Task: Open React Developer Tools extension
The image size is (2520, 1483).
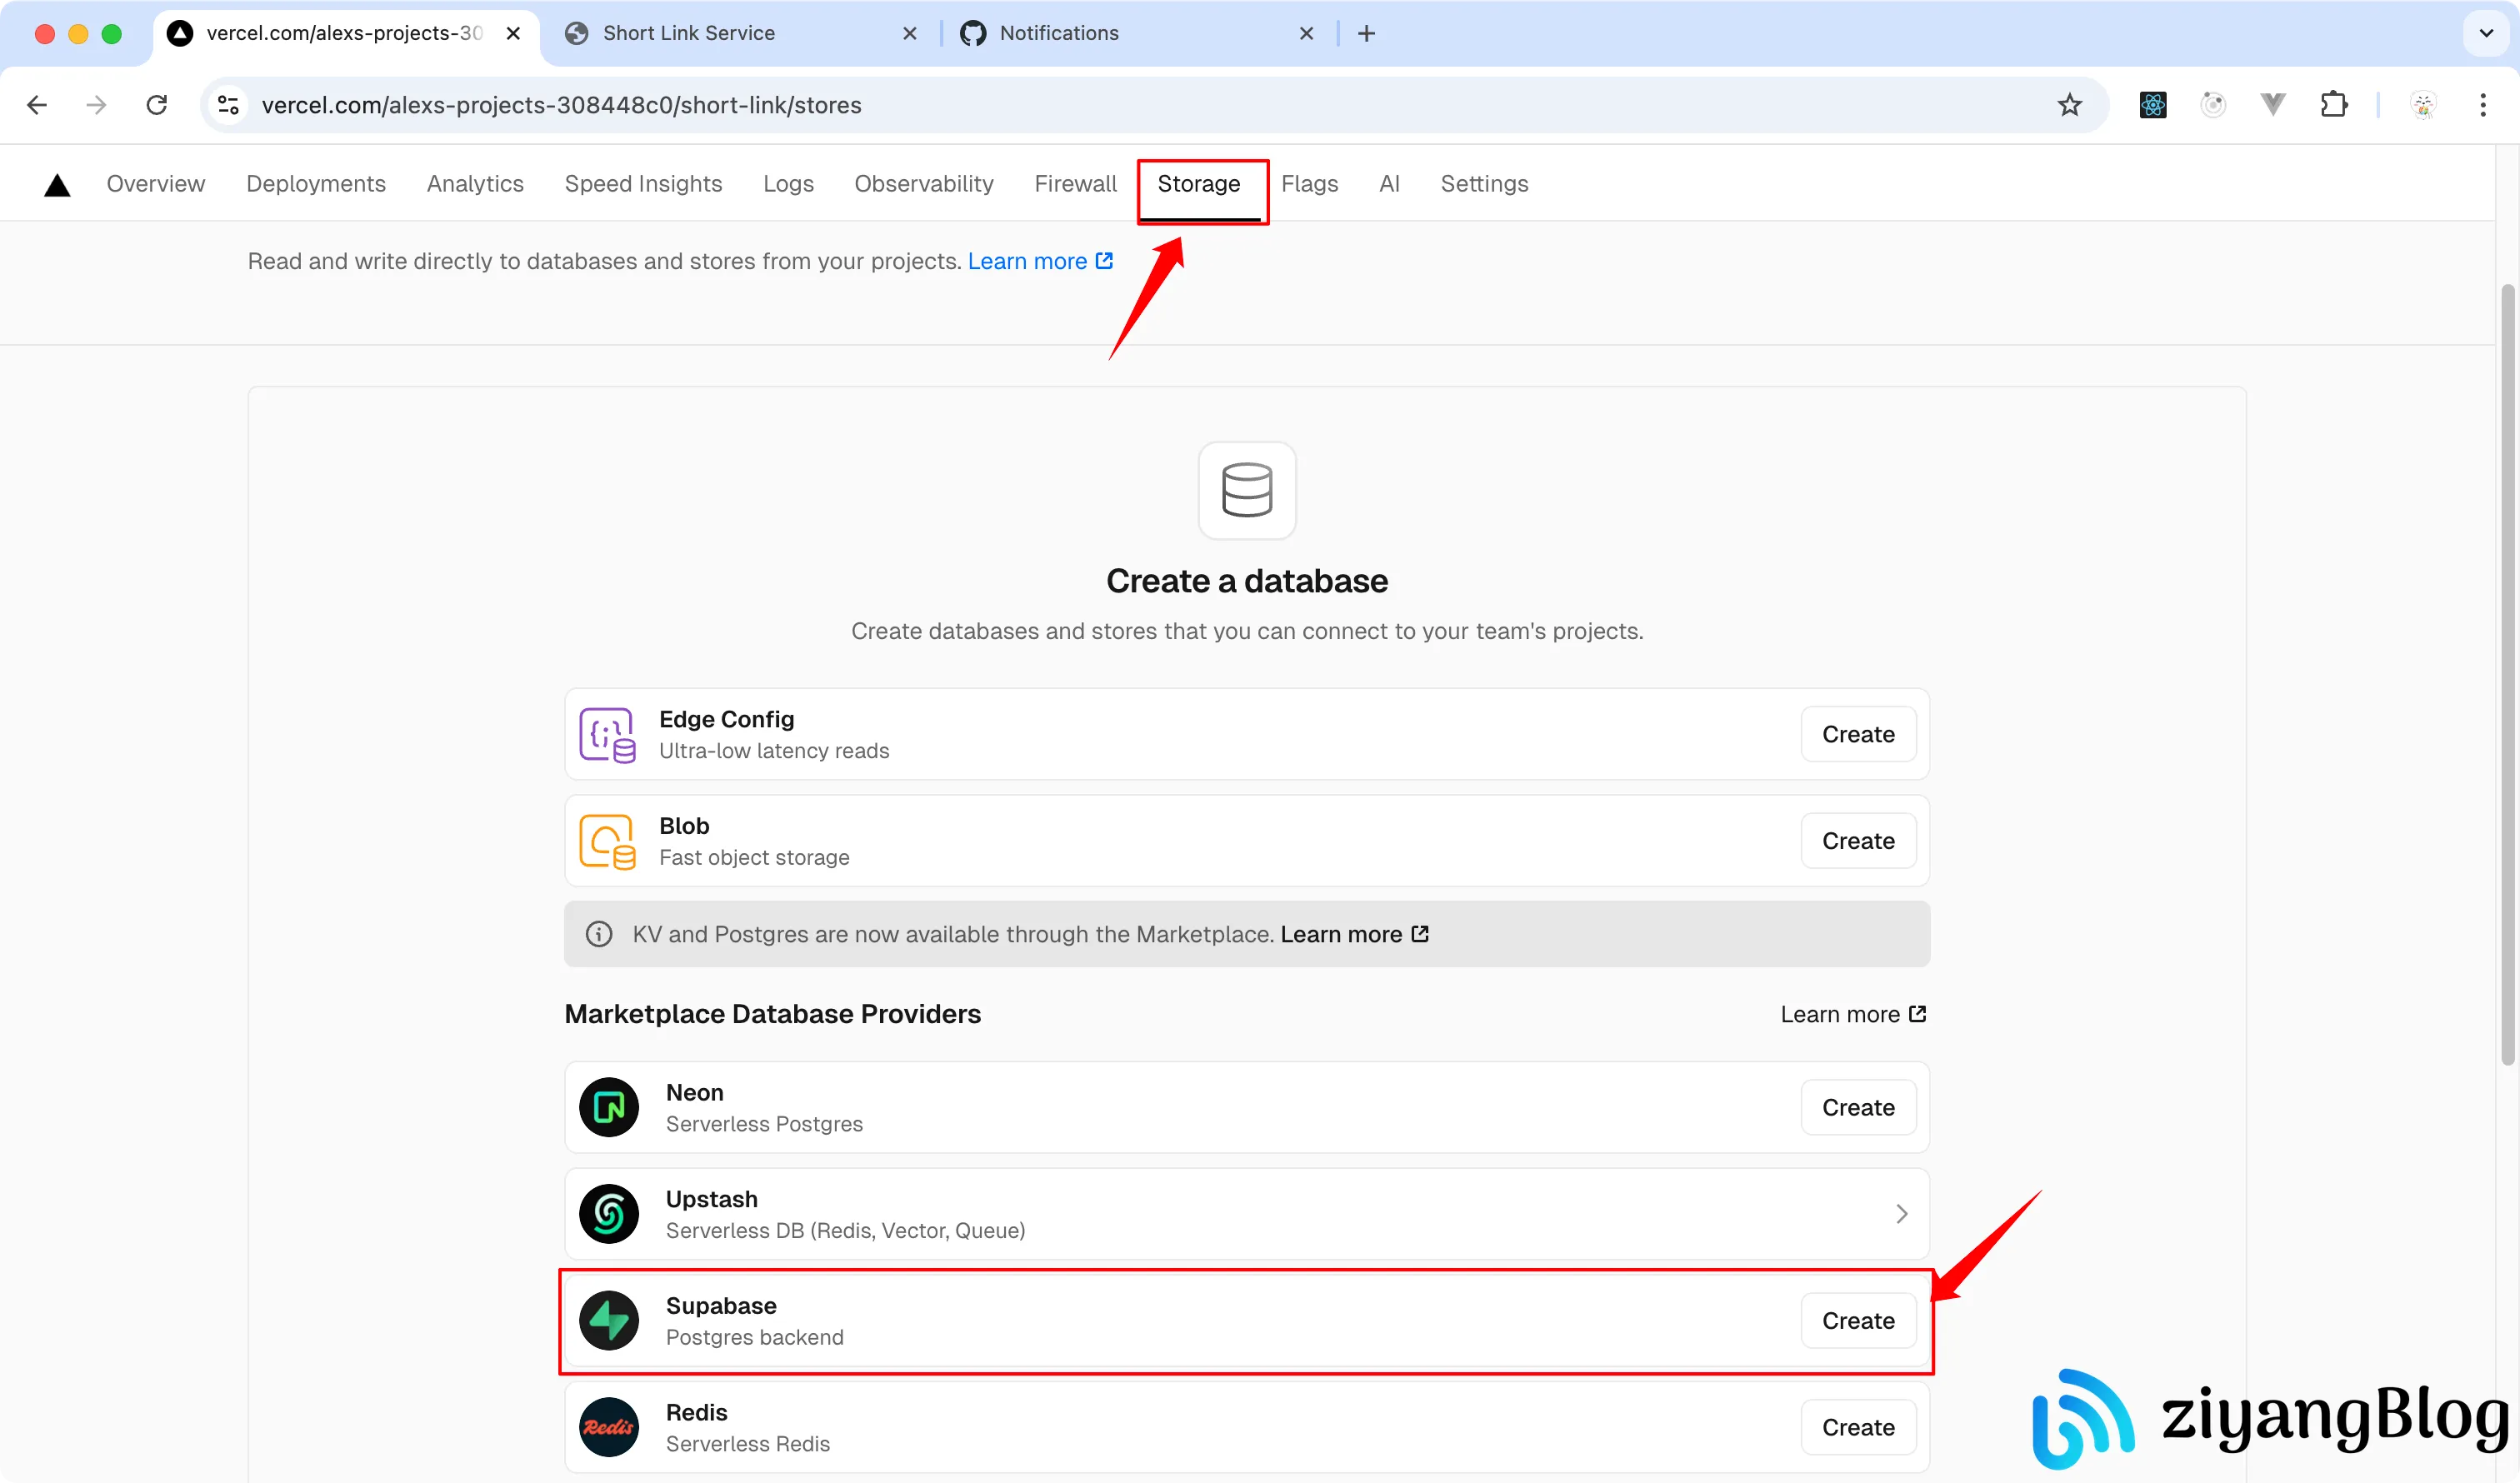Action: pyautogui.click(x=2153, y=105)
